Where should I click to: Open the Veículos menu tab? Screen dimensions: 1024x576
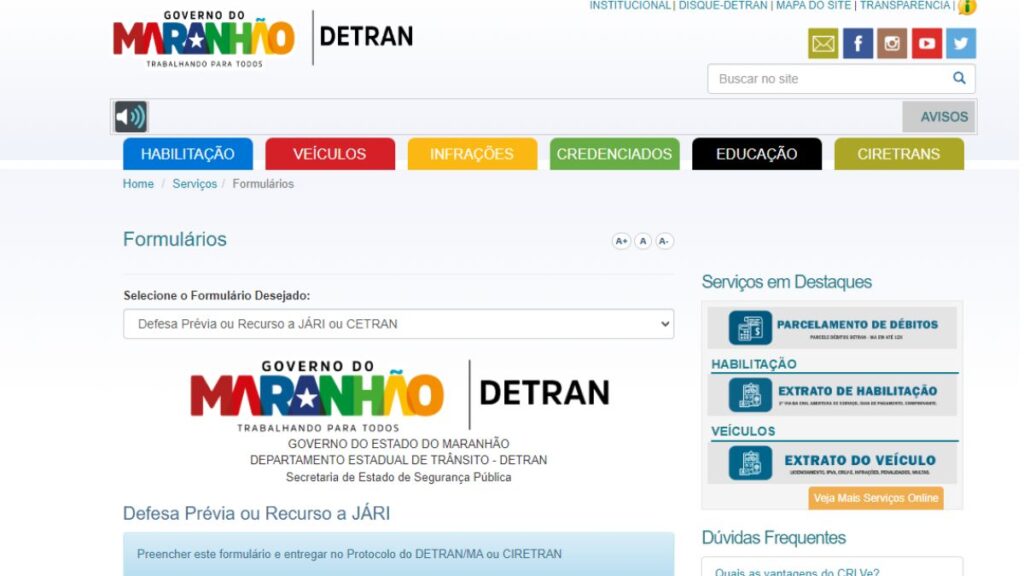click(x=329, y=154)
